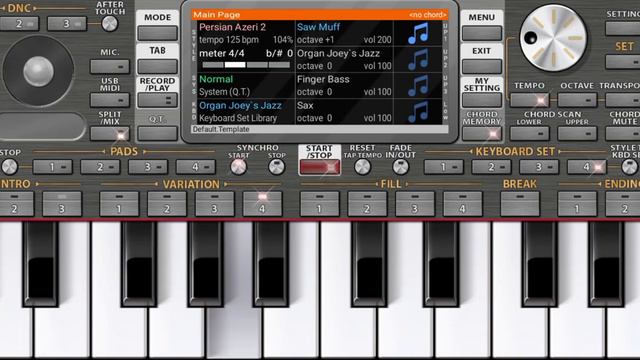Toggle Chord Scan Upper button
The image size is (640, 360).
point(577,133)
